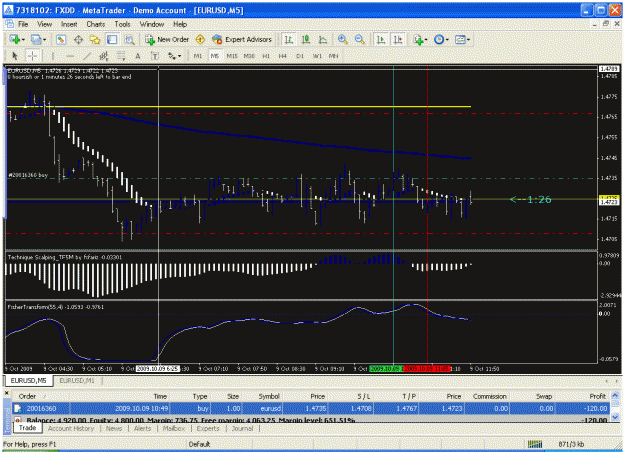Switch to H4 timeframe
The width and height of the screenshot is (625, 452).
click(283, 56)
